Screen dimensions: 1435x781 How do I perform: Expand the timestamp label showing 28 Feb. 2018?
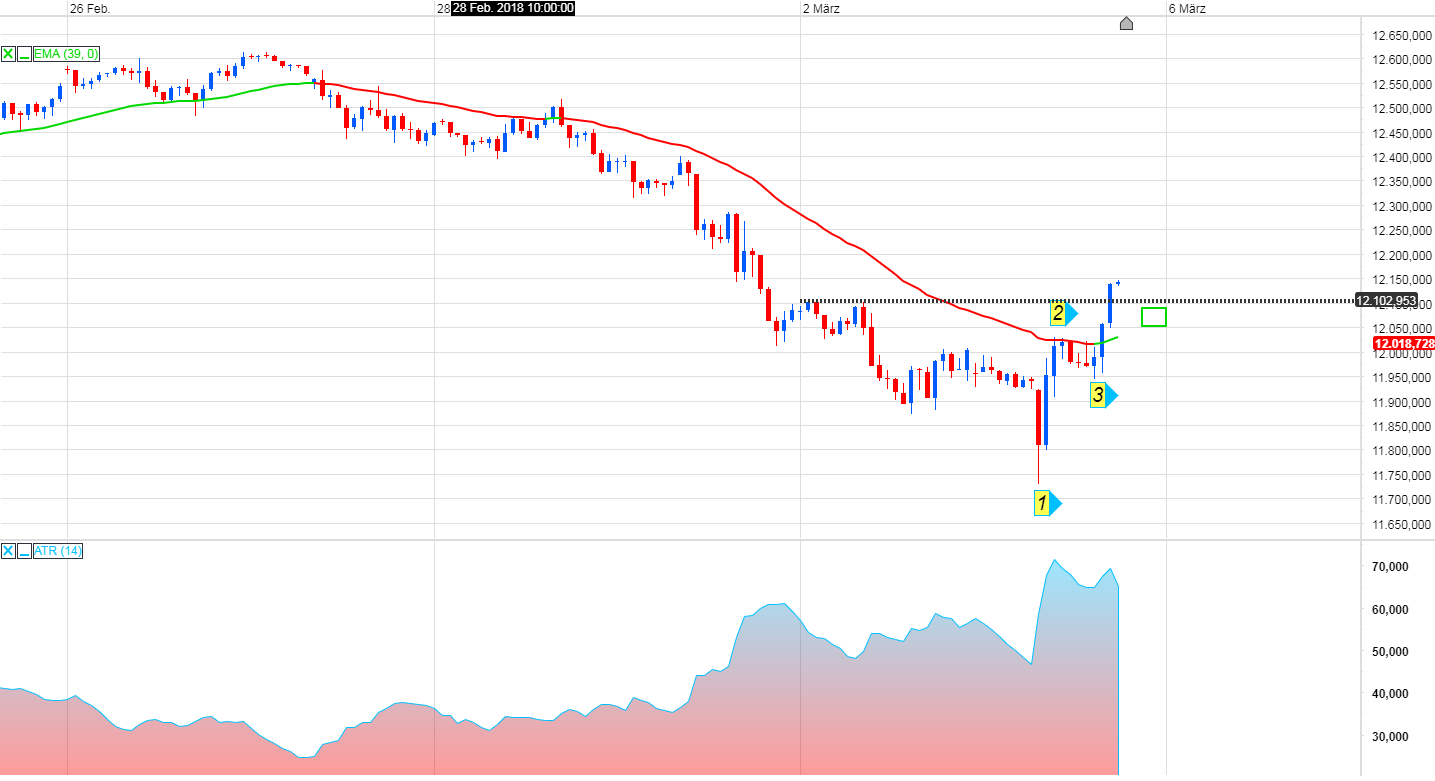point(512,8)
